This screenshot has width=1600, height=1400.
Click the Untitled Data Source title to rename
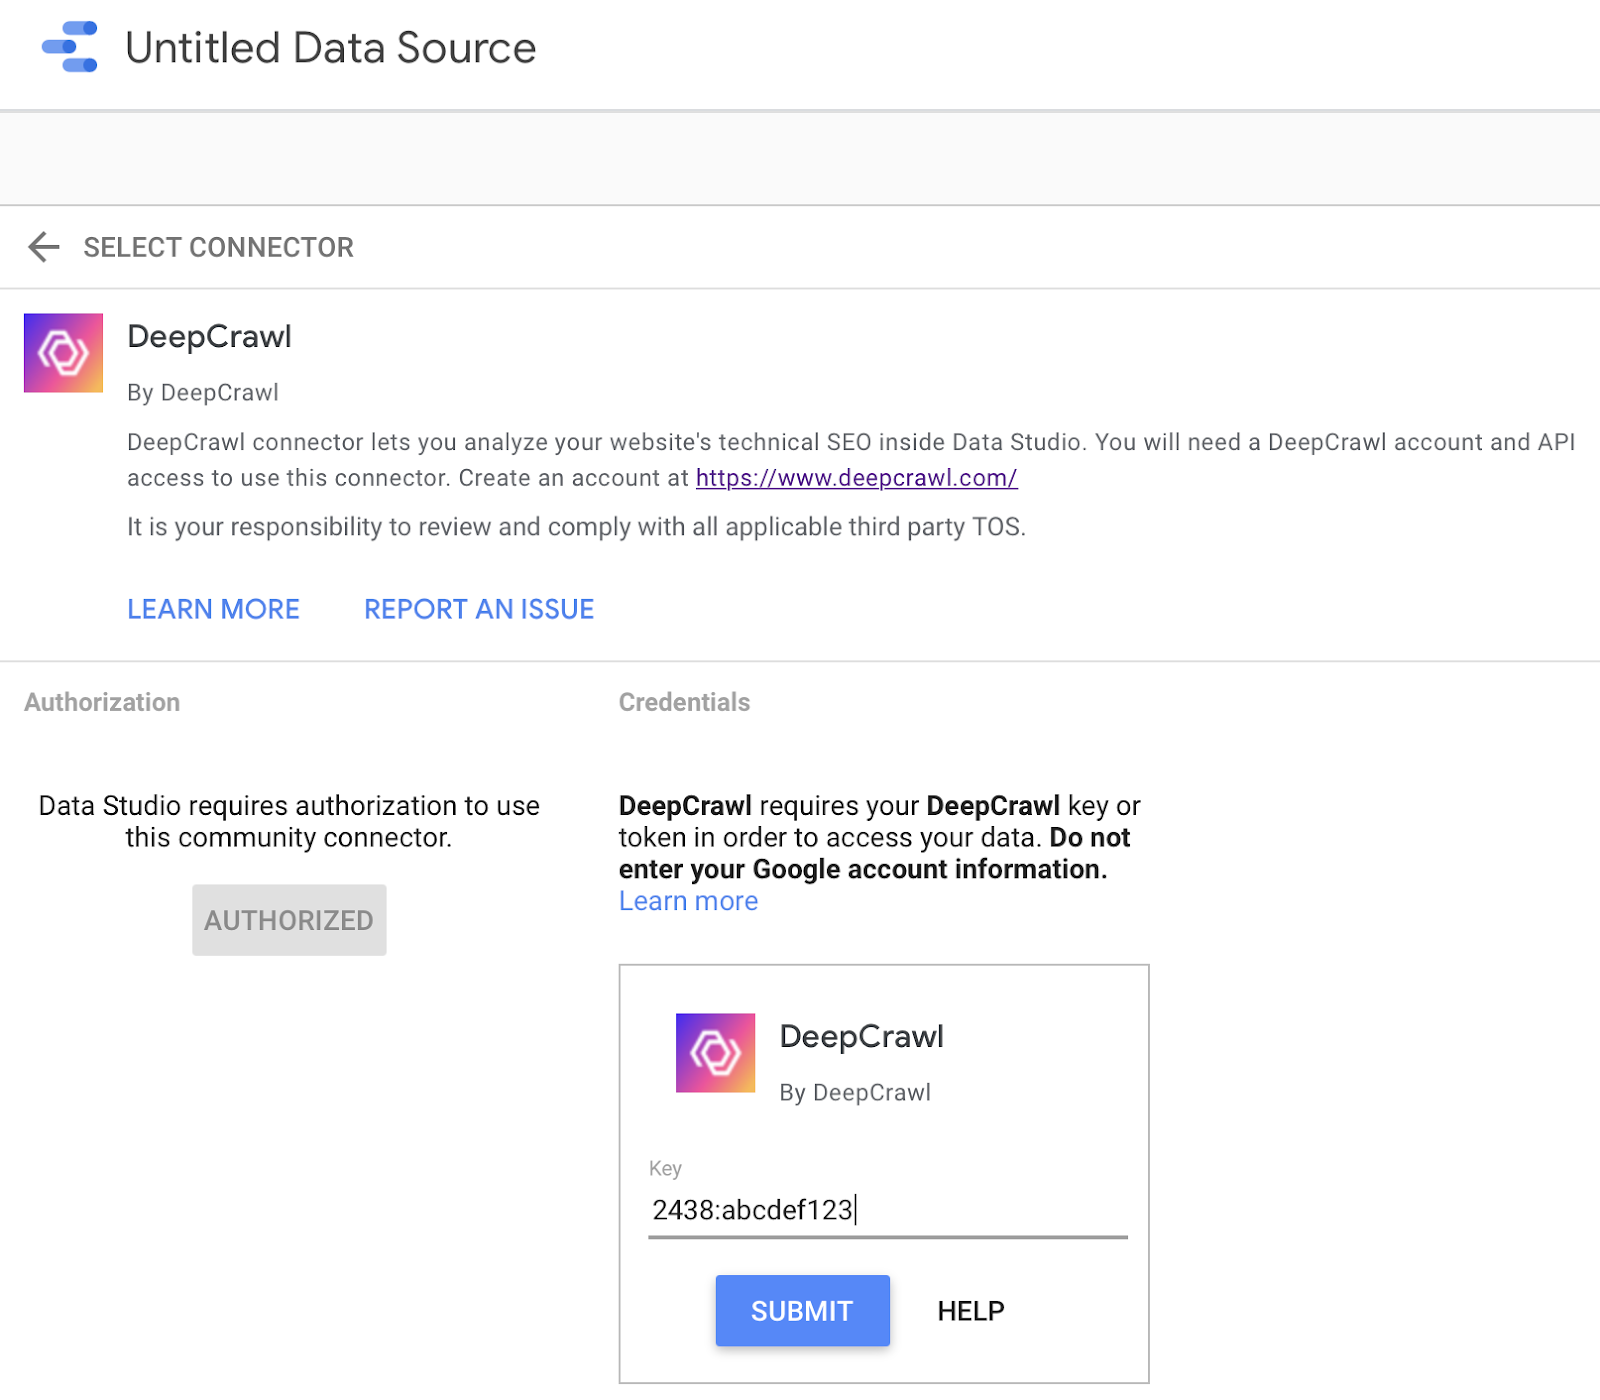coord(331,48)
